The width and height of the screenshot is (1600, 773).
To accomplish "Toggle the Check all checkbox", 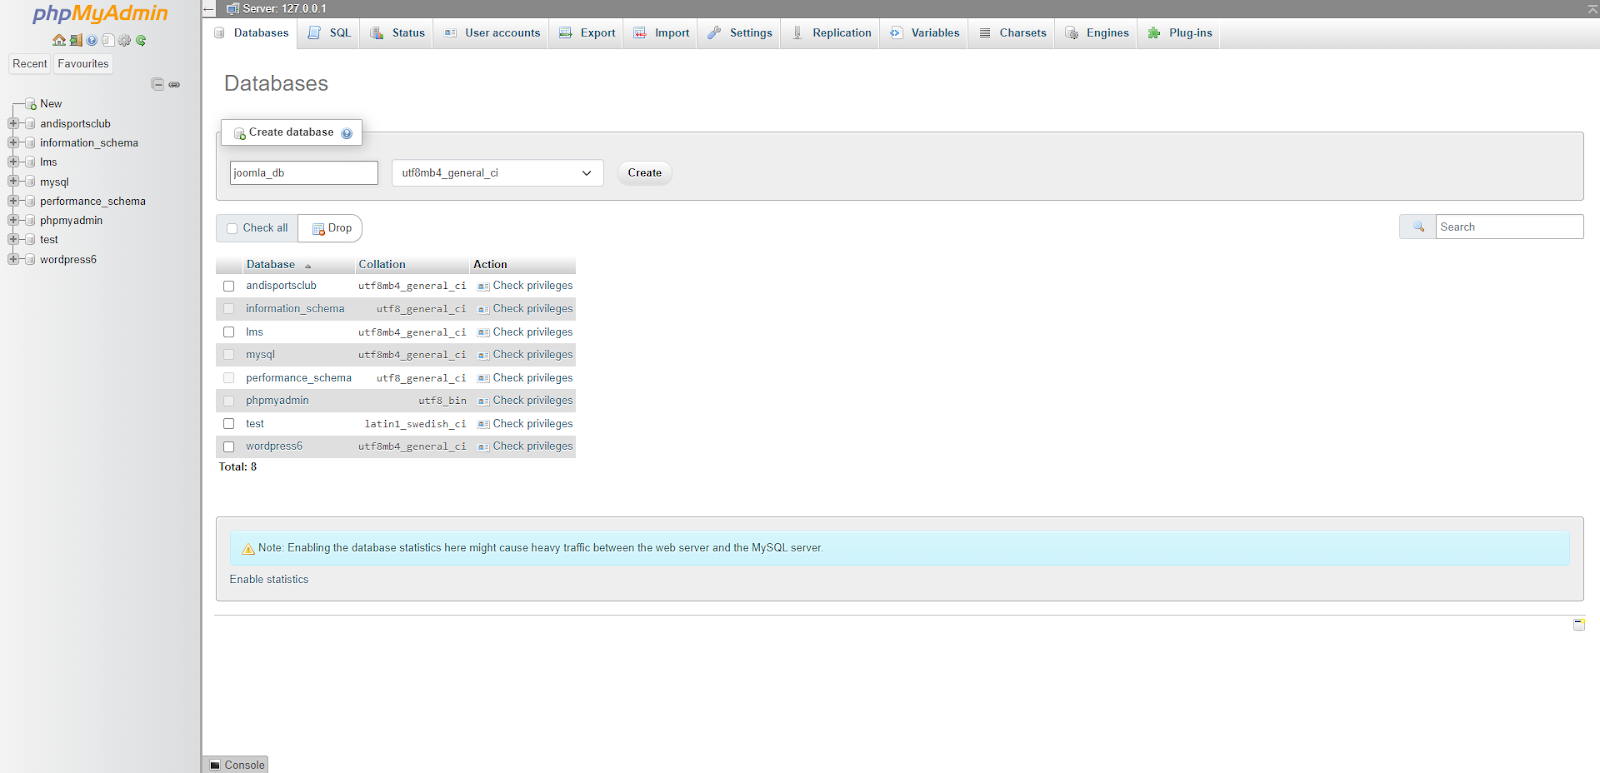I will coord(232,228).
